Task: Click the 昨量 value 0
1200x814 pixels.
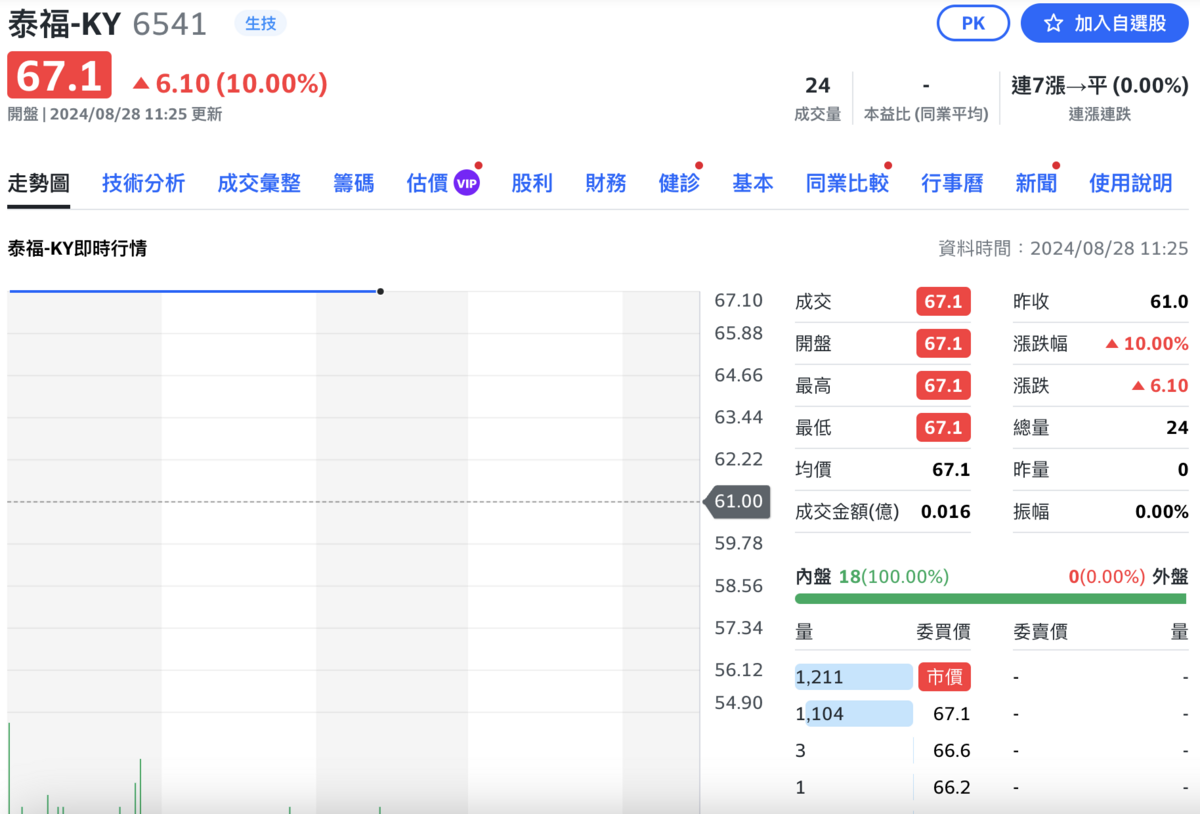Action: (x=1183, y=470)
